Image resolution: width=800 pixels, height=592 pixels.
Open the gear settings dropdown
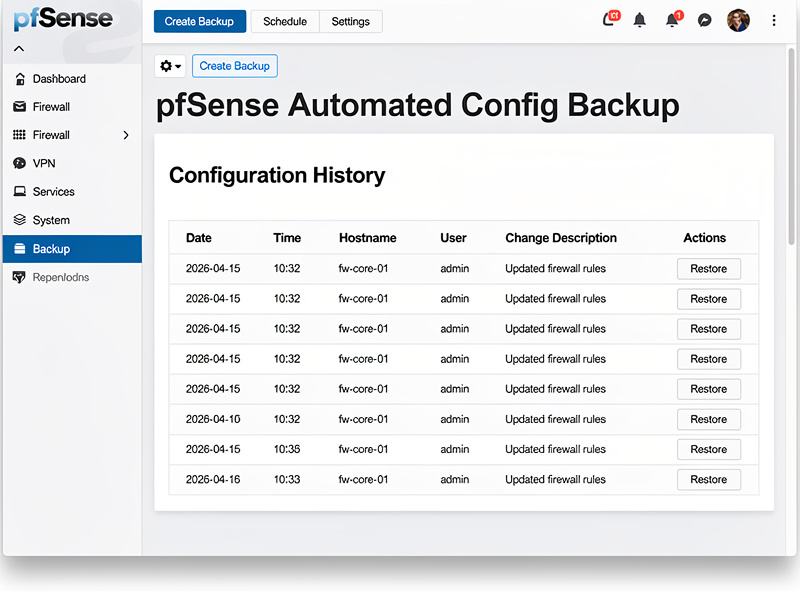(x=170, y=66)
